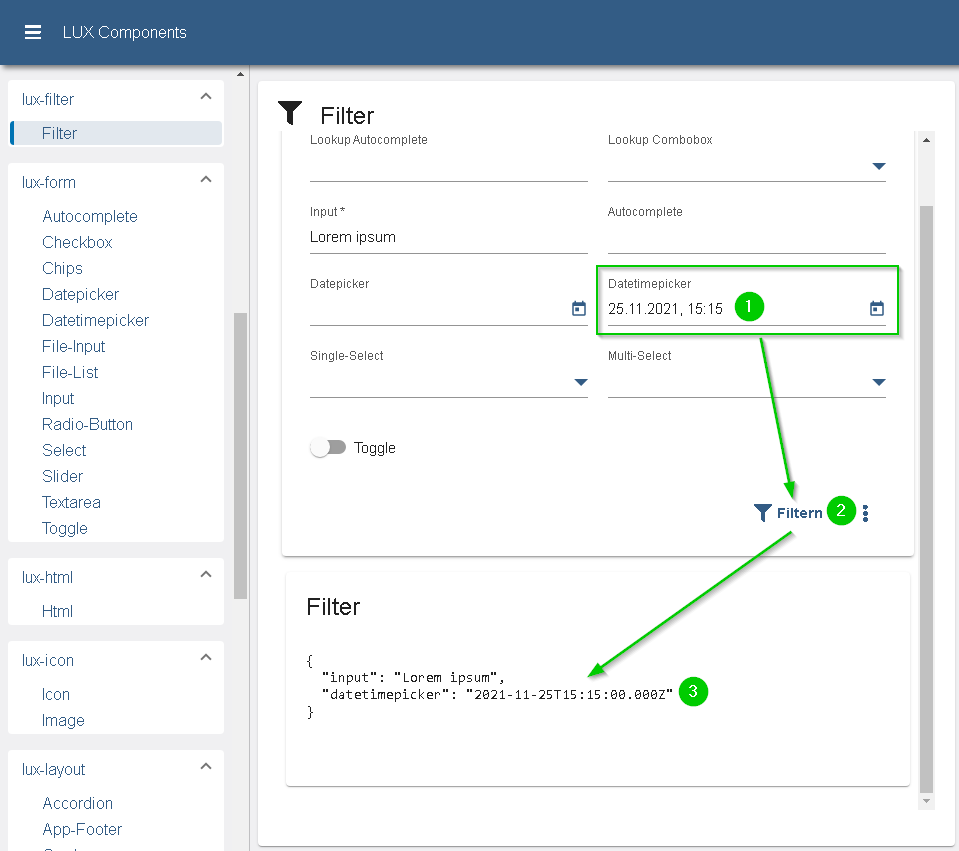Open the Datetimepicker calendar icon
The width and height of the screenshot is (959, 851).
pyautogui.click(x=876, y=308)
